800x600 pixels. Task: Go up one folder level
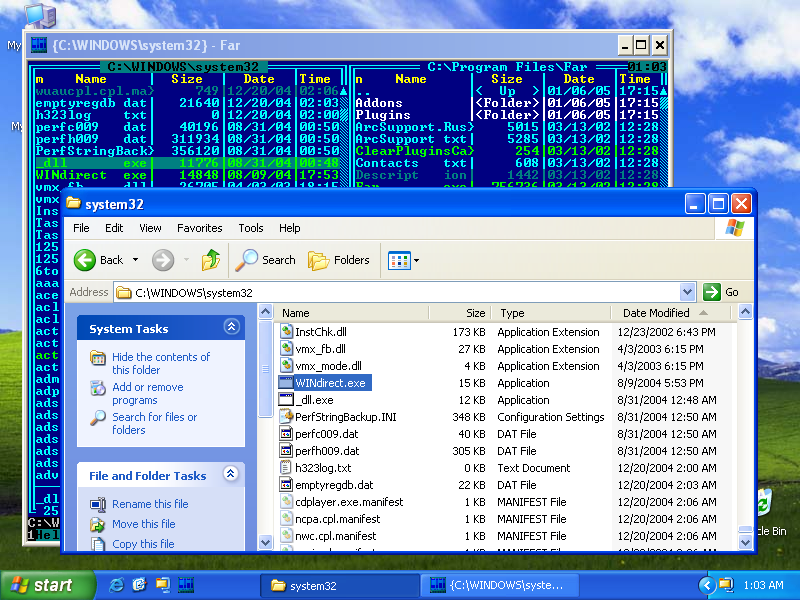(210, 260)
